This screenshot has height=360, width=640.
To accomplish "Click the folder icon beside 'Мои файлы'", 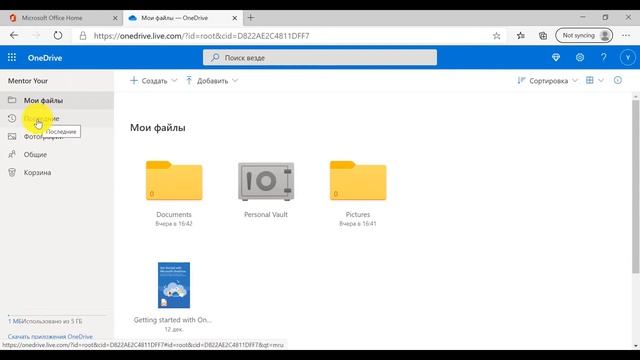I will click(x=12, y=100).
